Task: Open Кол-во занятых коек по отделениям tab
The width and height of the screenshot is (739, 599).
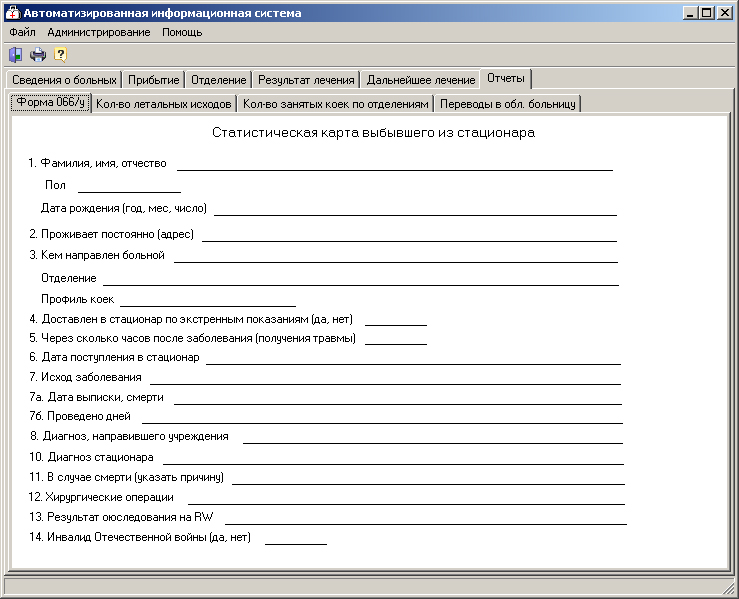Action: tap(336, 104)
